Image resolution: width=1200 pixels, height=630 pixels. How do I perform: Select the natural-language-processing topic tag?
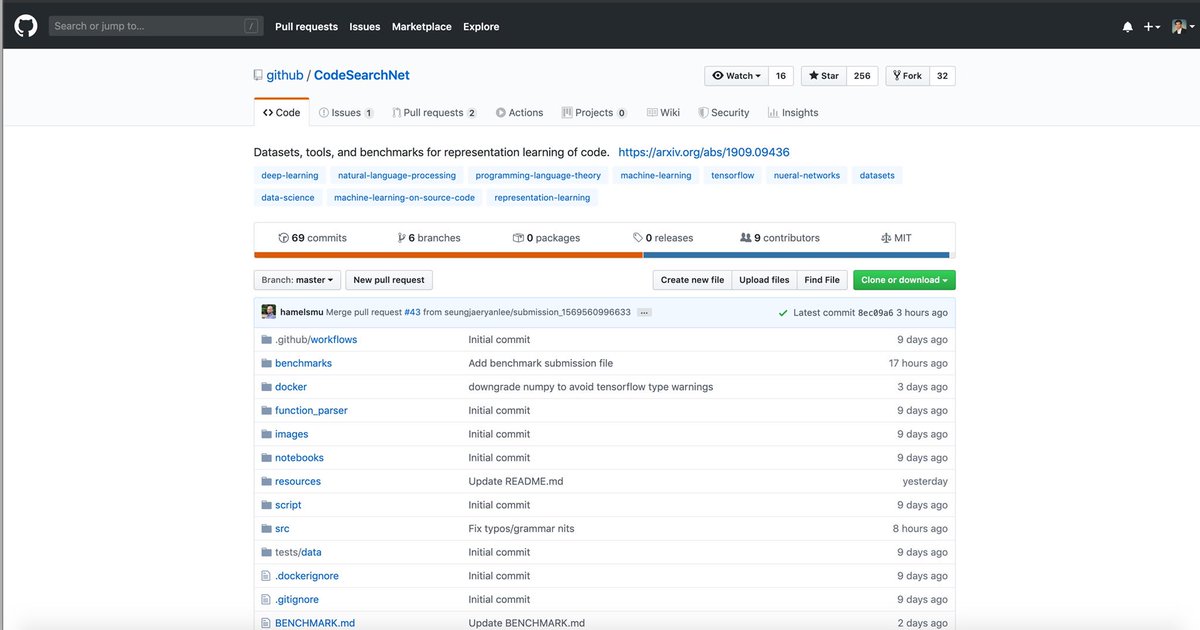[x=397, y=175]
